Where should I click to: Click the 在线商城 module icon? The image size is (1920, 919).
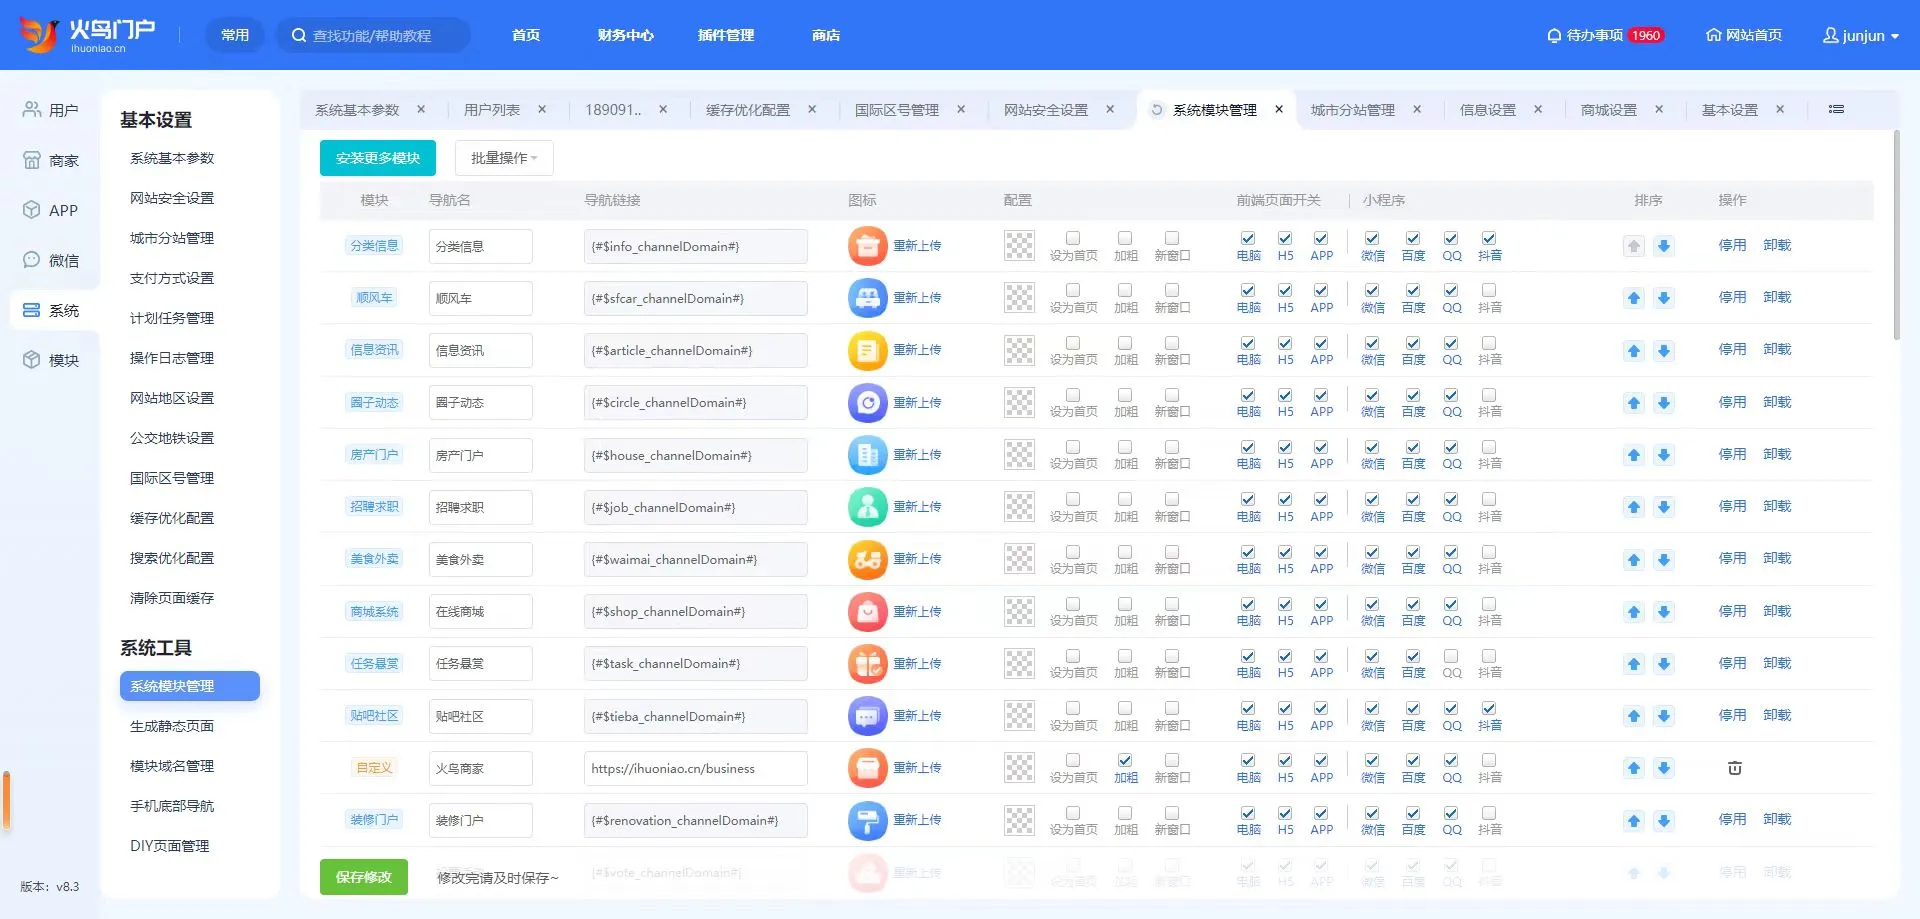point(867,612)
